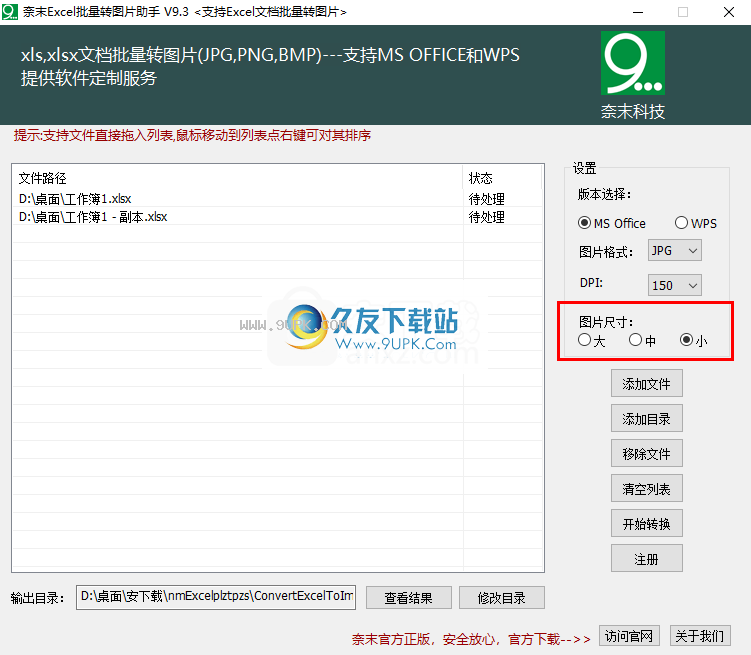Click the 输出目录 path field
This screenshot has width=751, height=655.
tap(216, 597)
